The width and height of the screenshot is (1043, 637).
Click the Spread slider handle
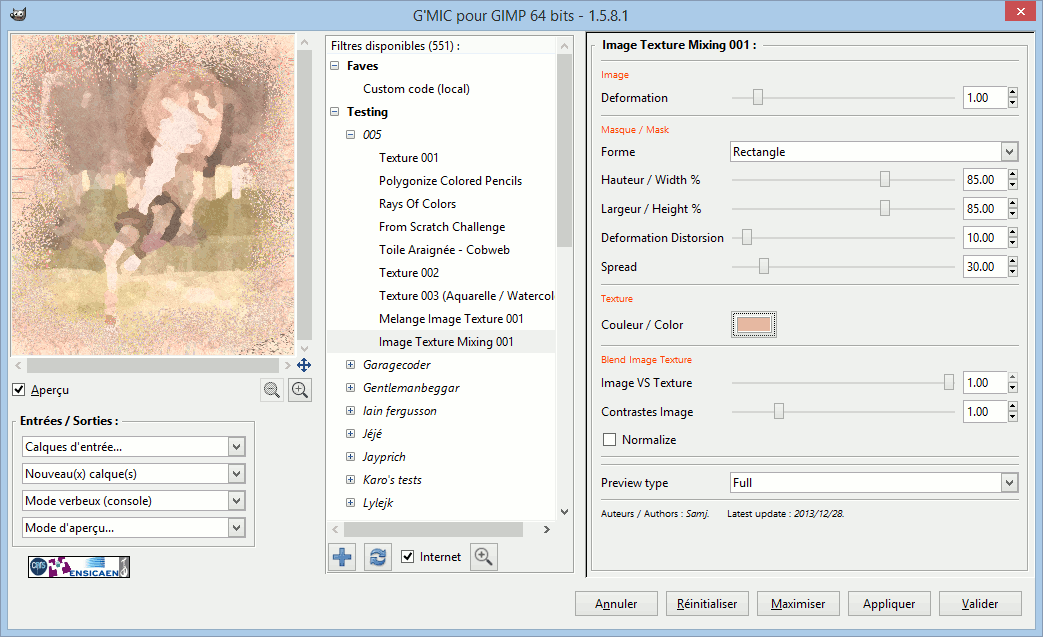coord(764,267)
